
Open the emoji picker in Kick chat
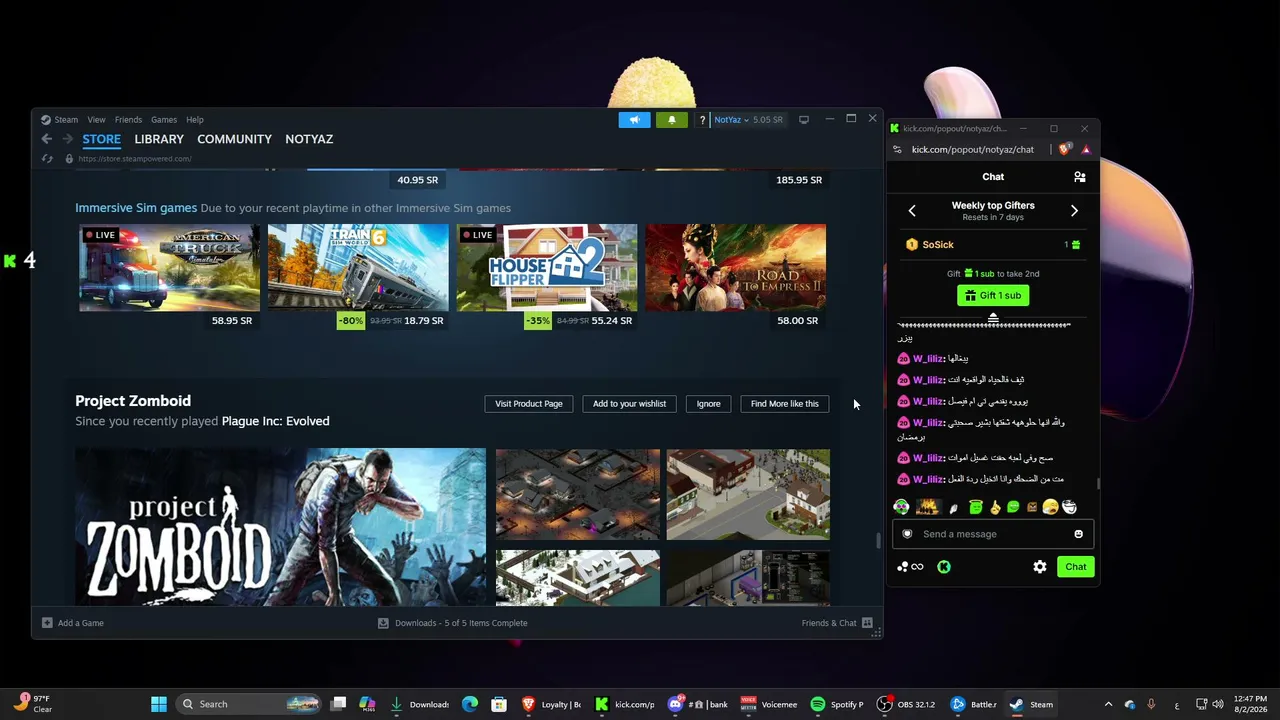click(x=1078, y=534)
